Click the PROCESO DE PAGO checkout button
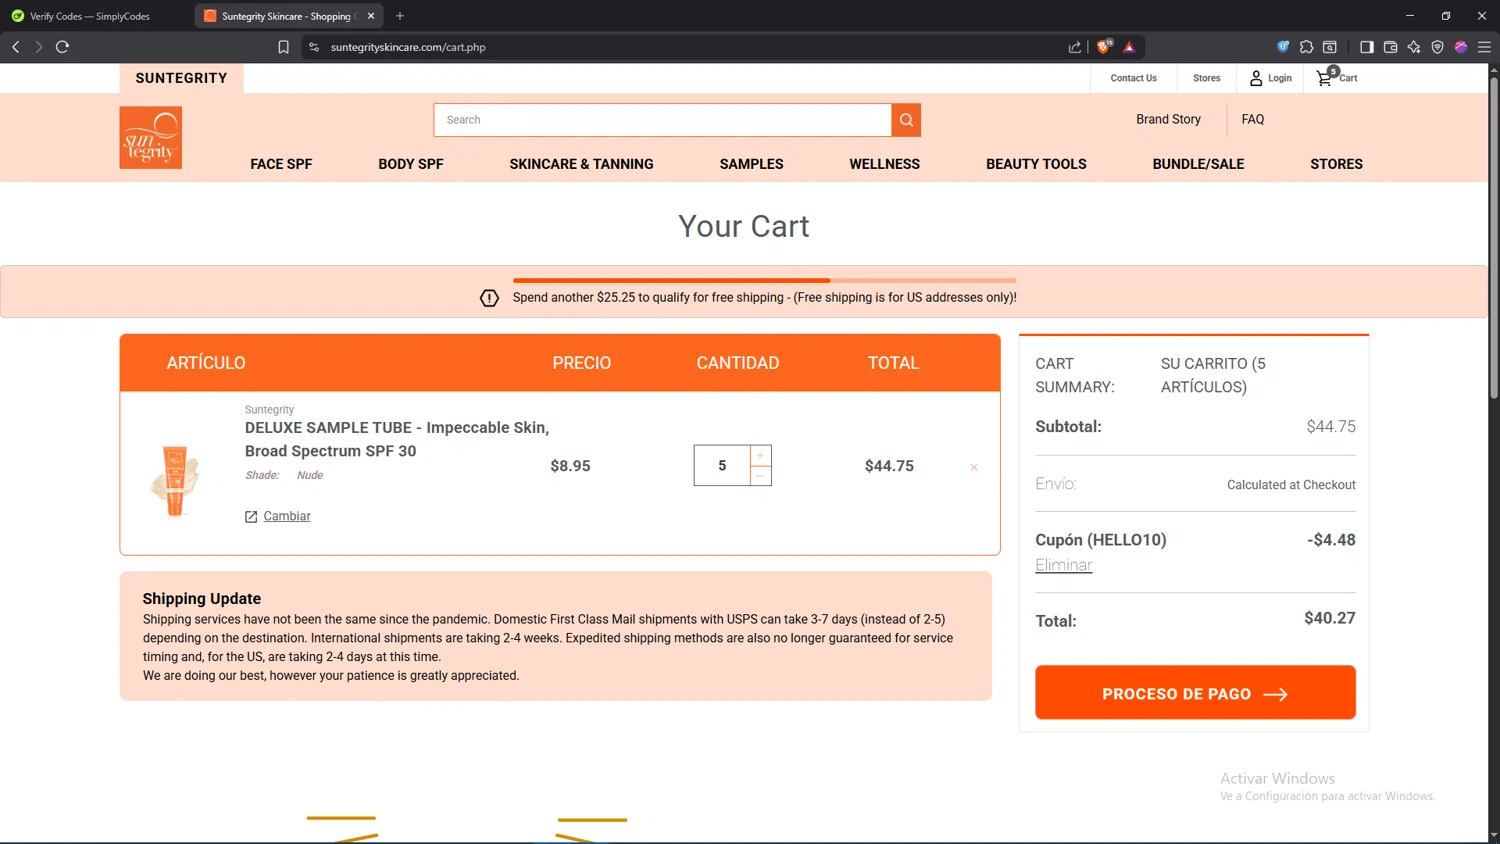 pos(1195,693)
